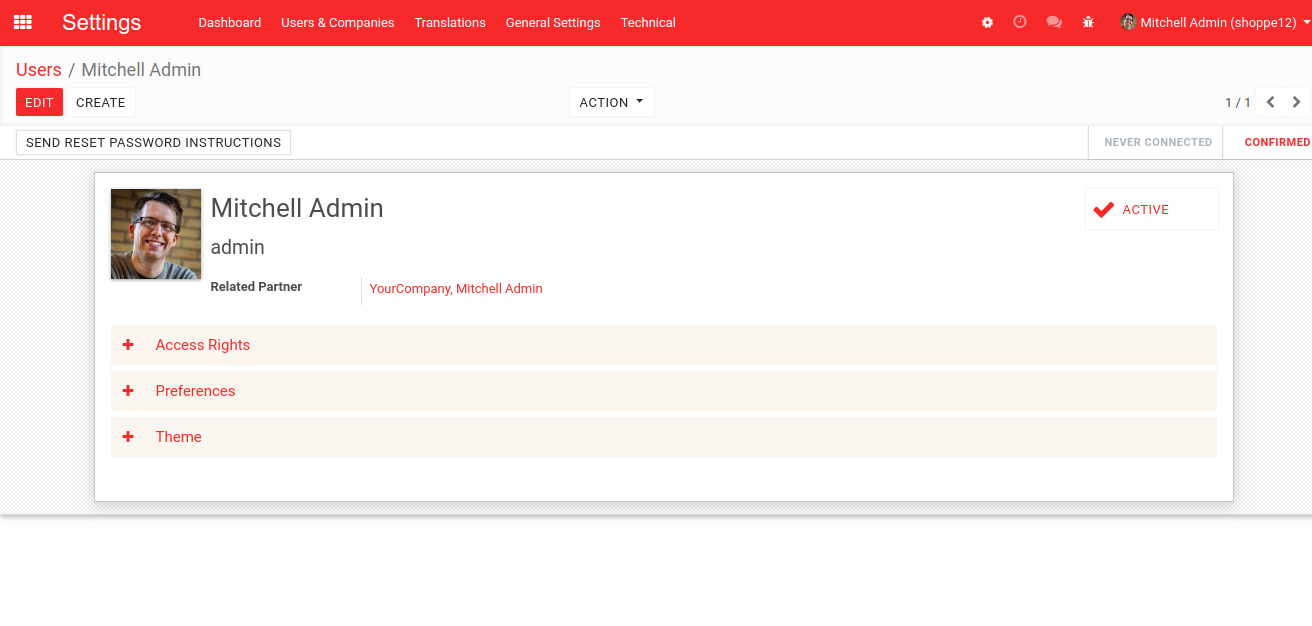The height and width of the screenshot is (626, 1312).
Task: Toggle the Active status button
Action: pyautogui.click(x=1152, y=210)
